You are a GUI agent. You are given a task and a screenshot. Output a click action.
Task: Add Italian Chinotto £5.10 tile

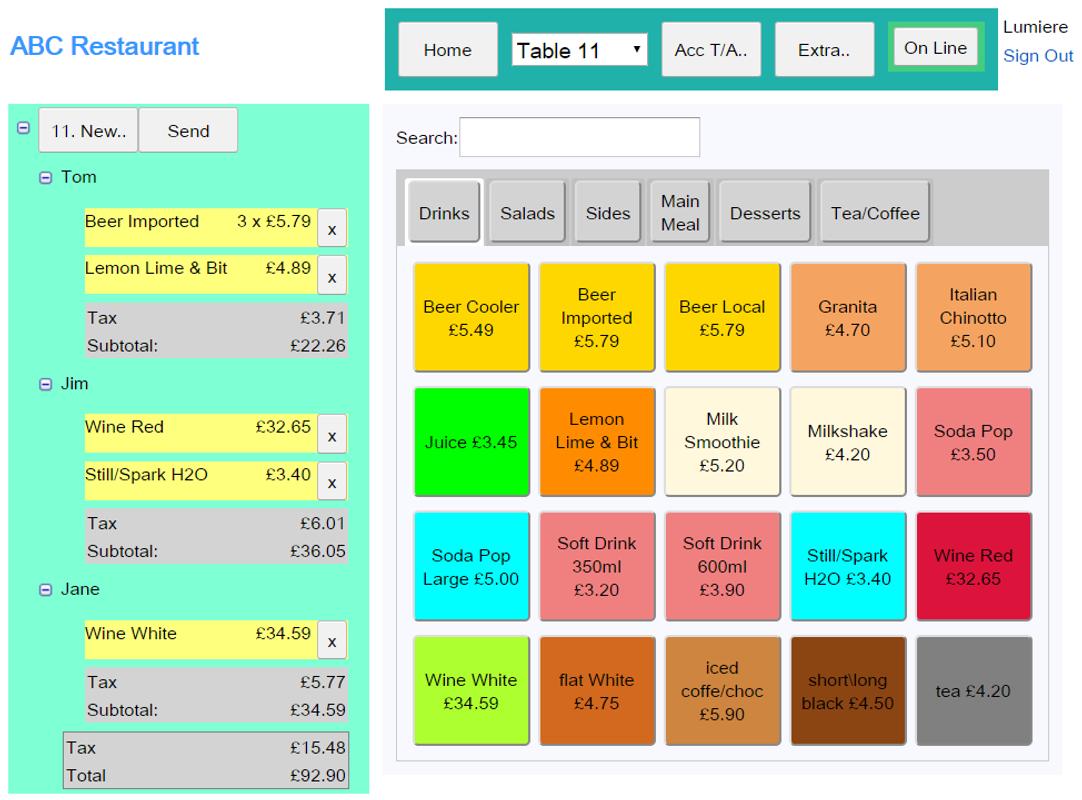(974, 318)
